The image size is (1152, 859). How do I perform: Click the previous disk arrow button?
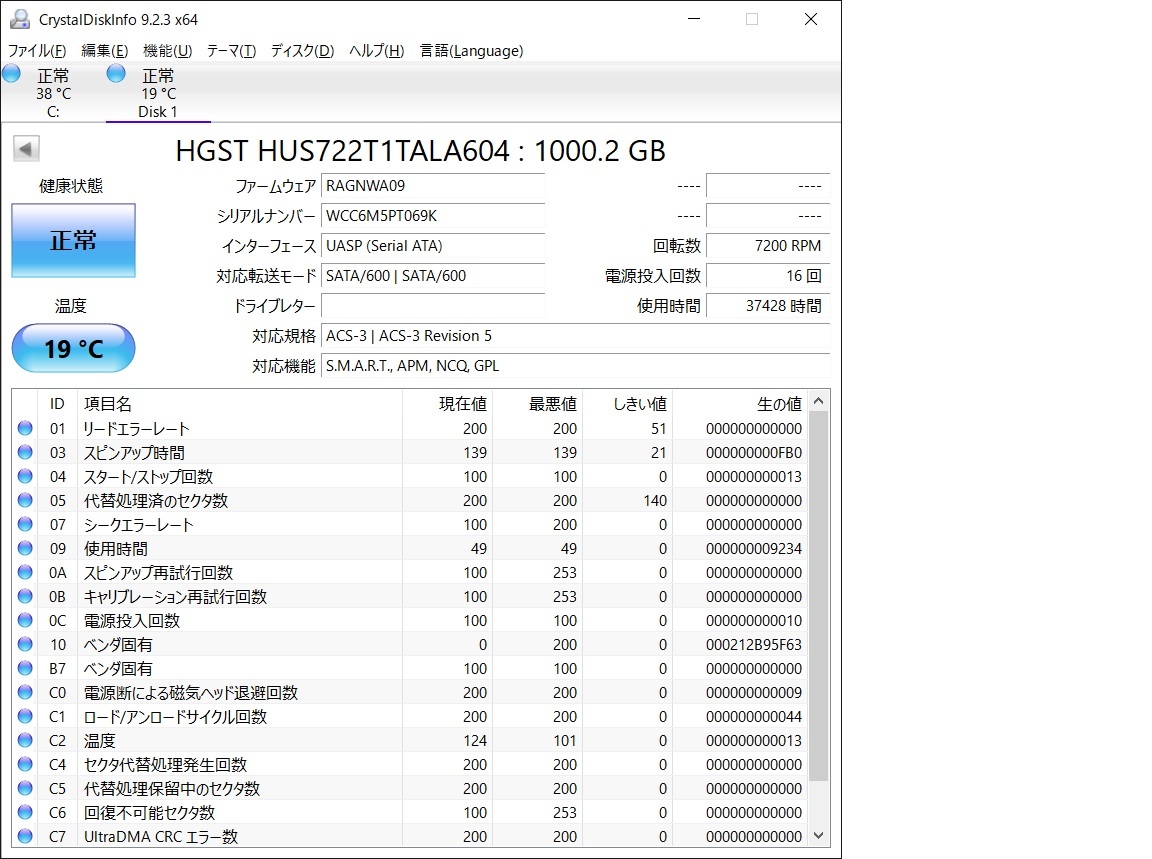click(x=26, y=149)
